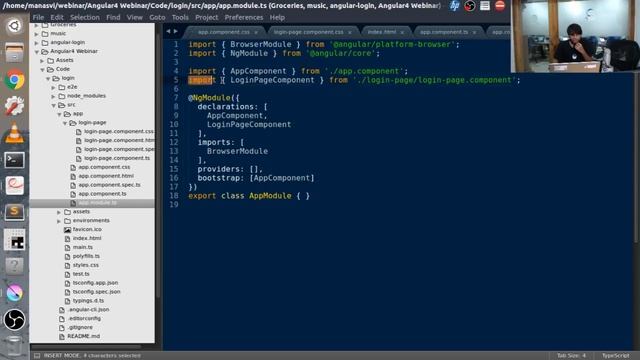The height and width of the screenshot is (360, 640).
Task: Open the Goto menu
Action: [157, 18]
